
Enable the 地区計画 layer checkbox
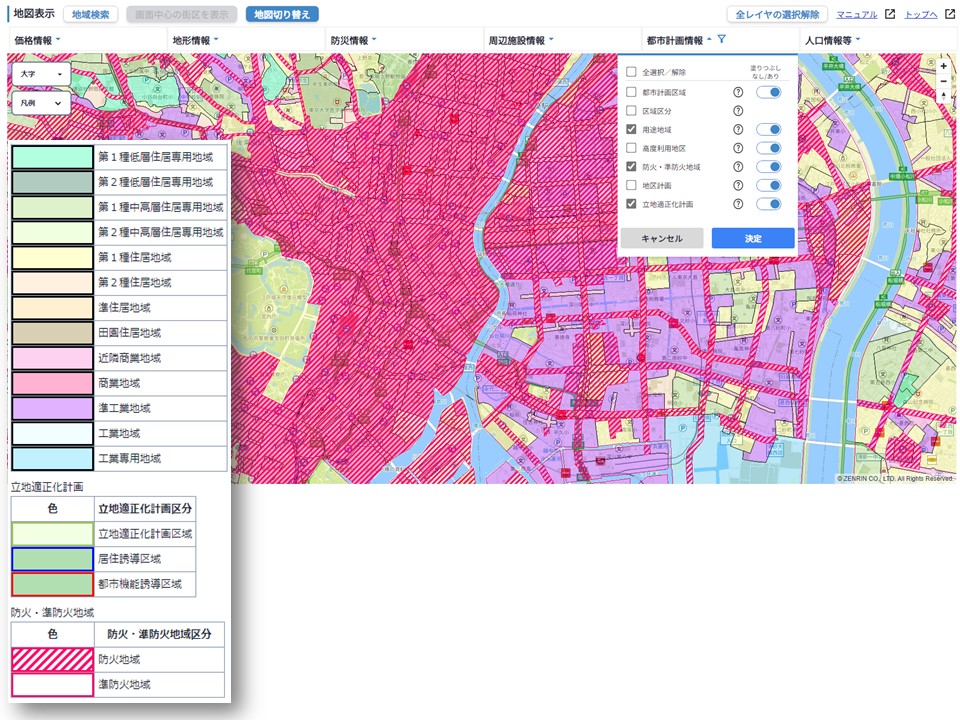point(631,185)
